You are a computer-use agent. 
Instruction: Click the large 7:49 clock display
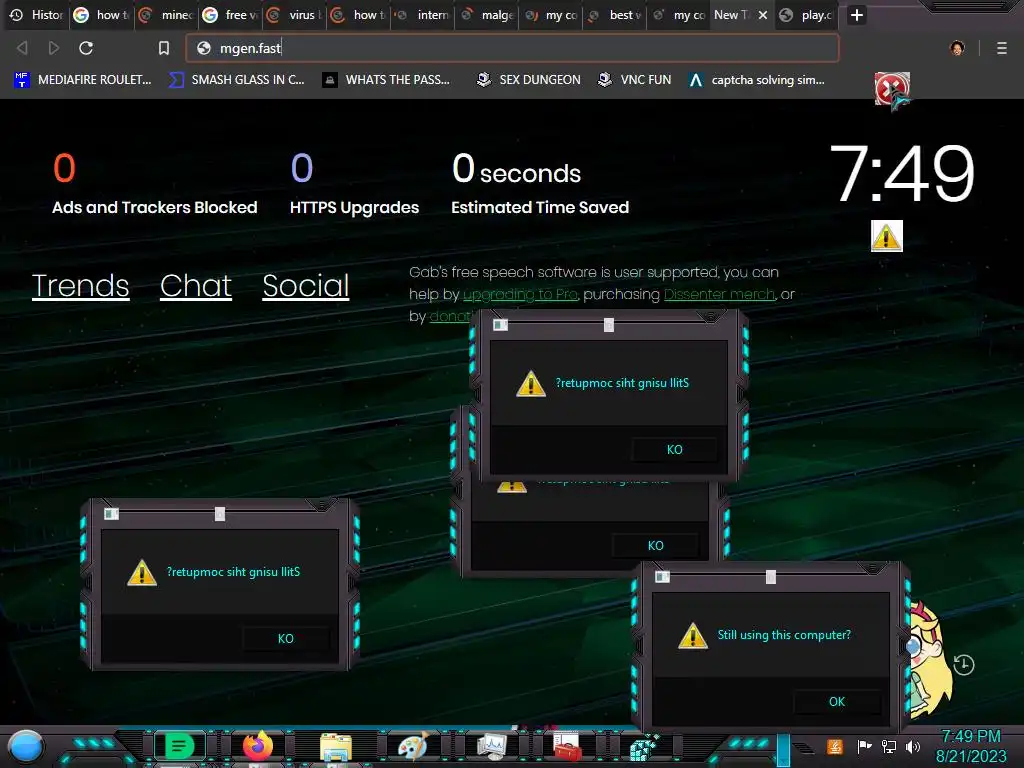[902, 174]
